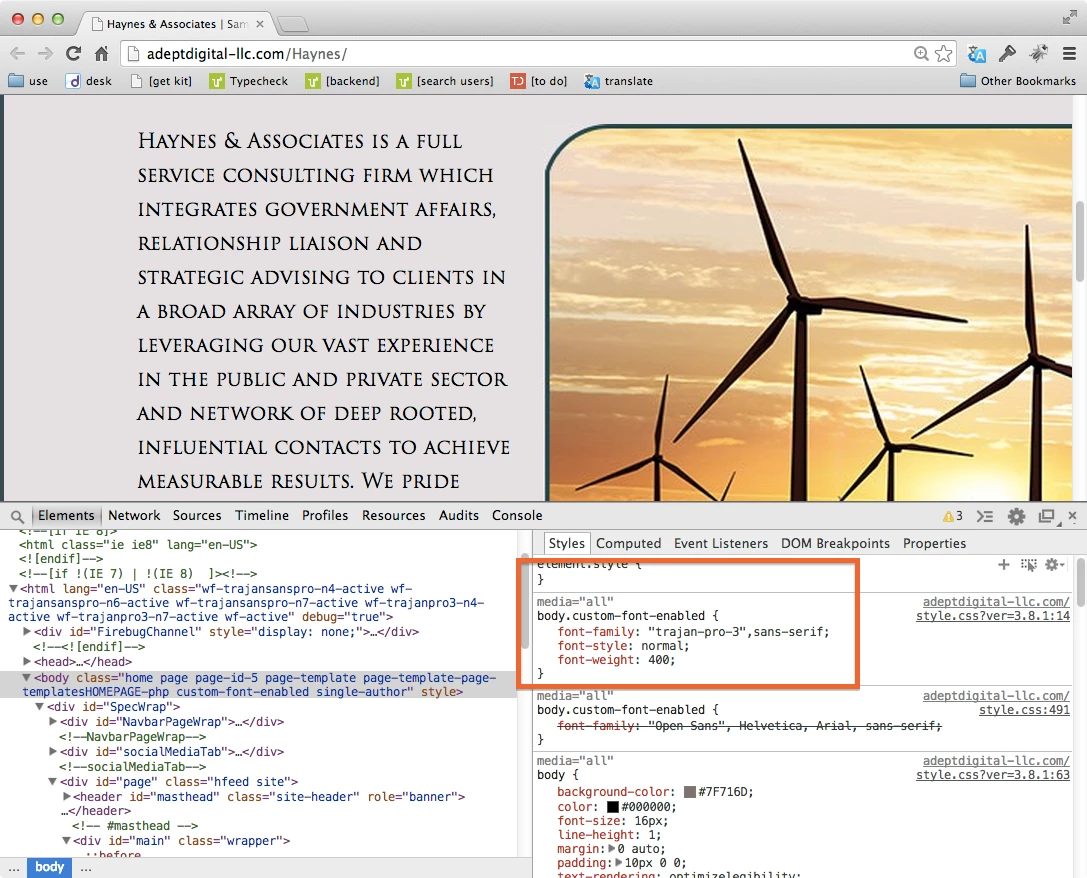Screen dimensions: 1087x878
Task: Open DevTools settings gear
Action: coord(1016,516)
